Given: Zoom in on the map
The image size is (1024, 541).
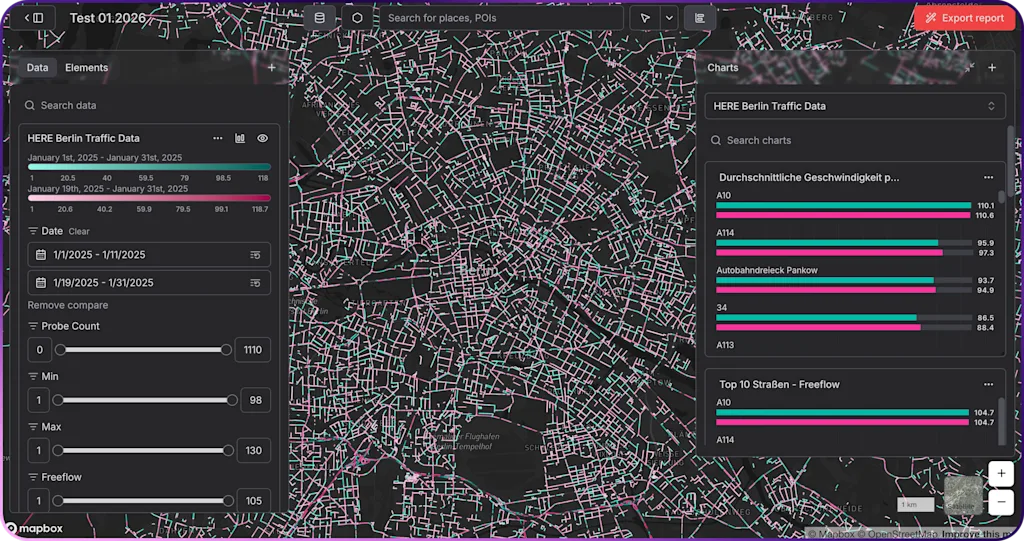Looking at the screenshot, I should pyautogui.click(x=1001, y=473).
